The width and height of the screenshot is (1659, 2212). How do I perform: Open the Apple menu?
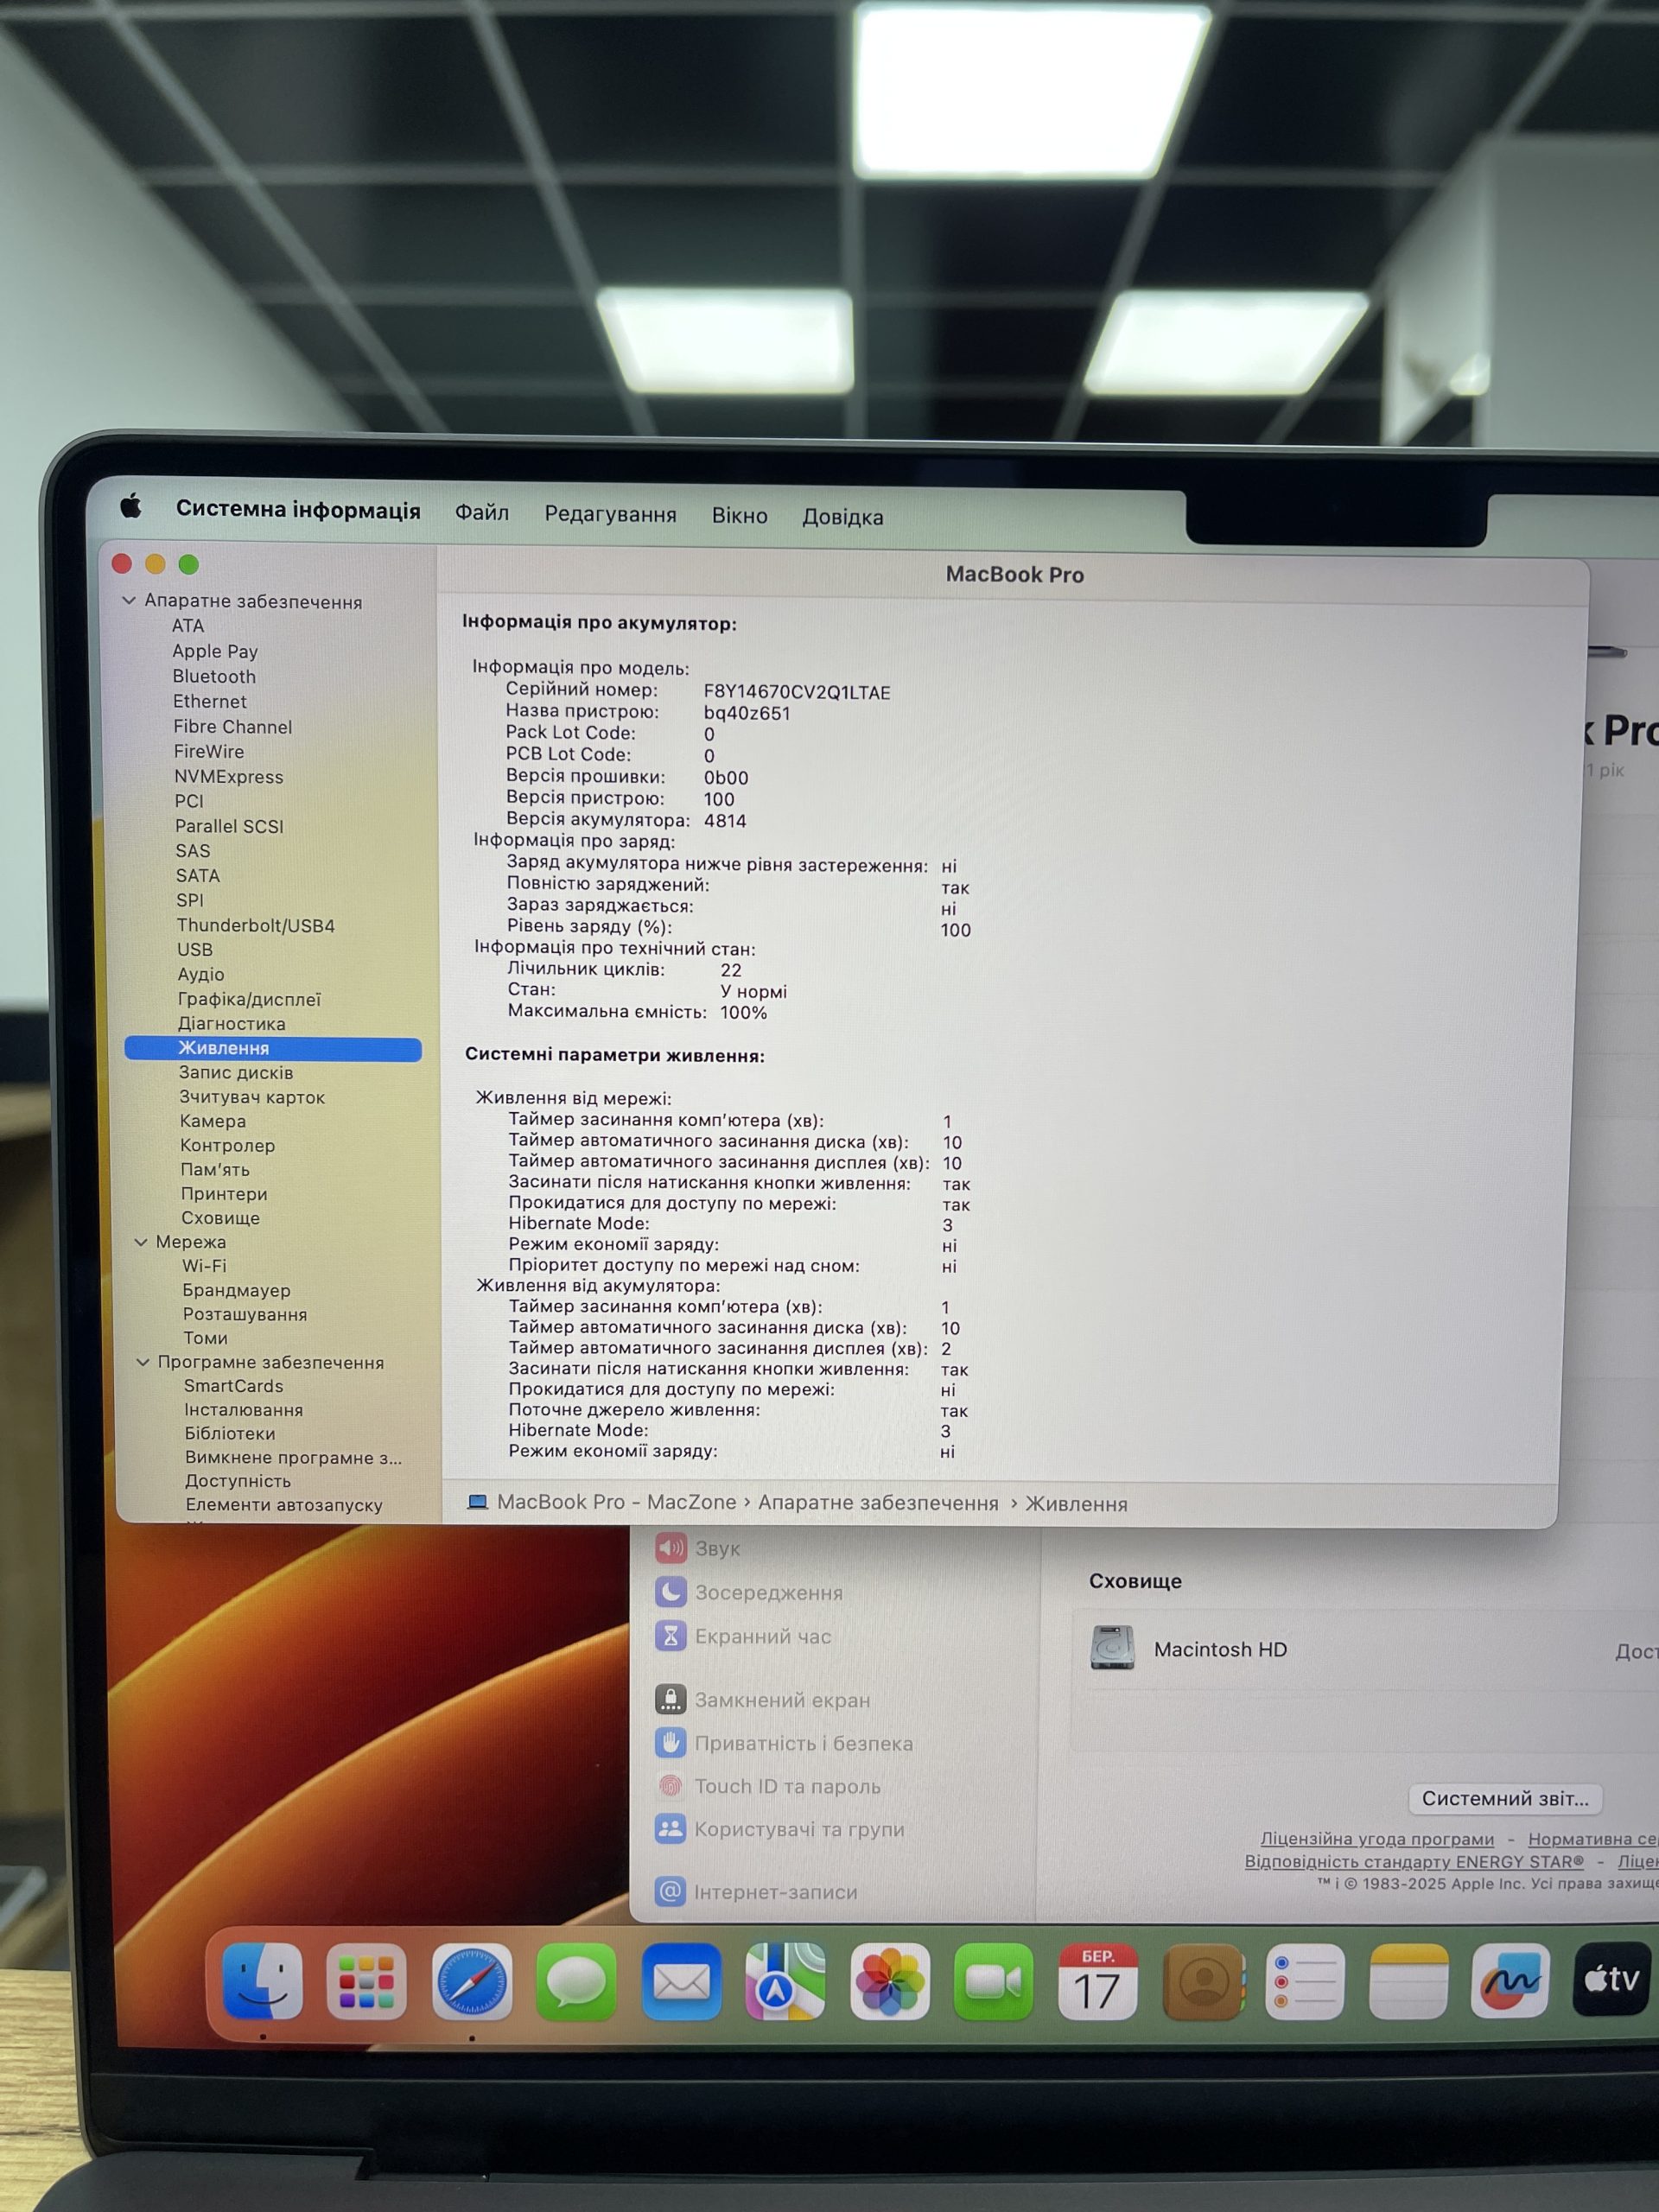tap(131, 506)
